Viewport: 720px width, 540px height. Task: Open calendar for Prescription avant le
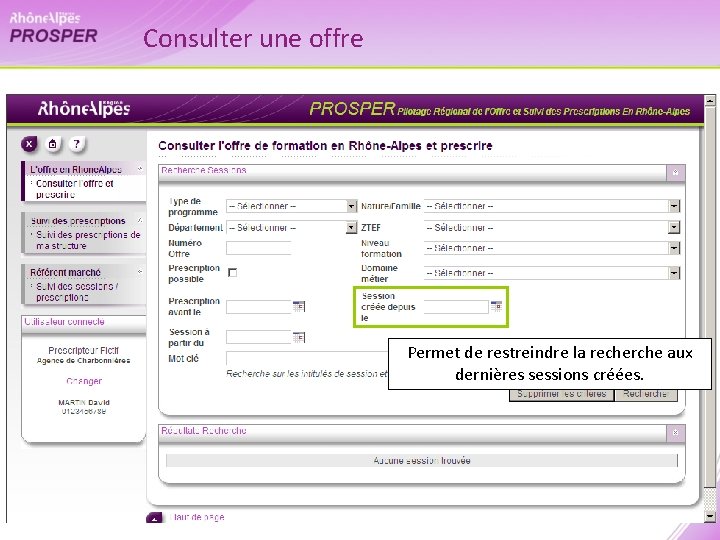(x=299, y=306)
